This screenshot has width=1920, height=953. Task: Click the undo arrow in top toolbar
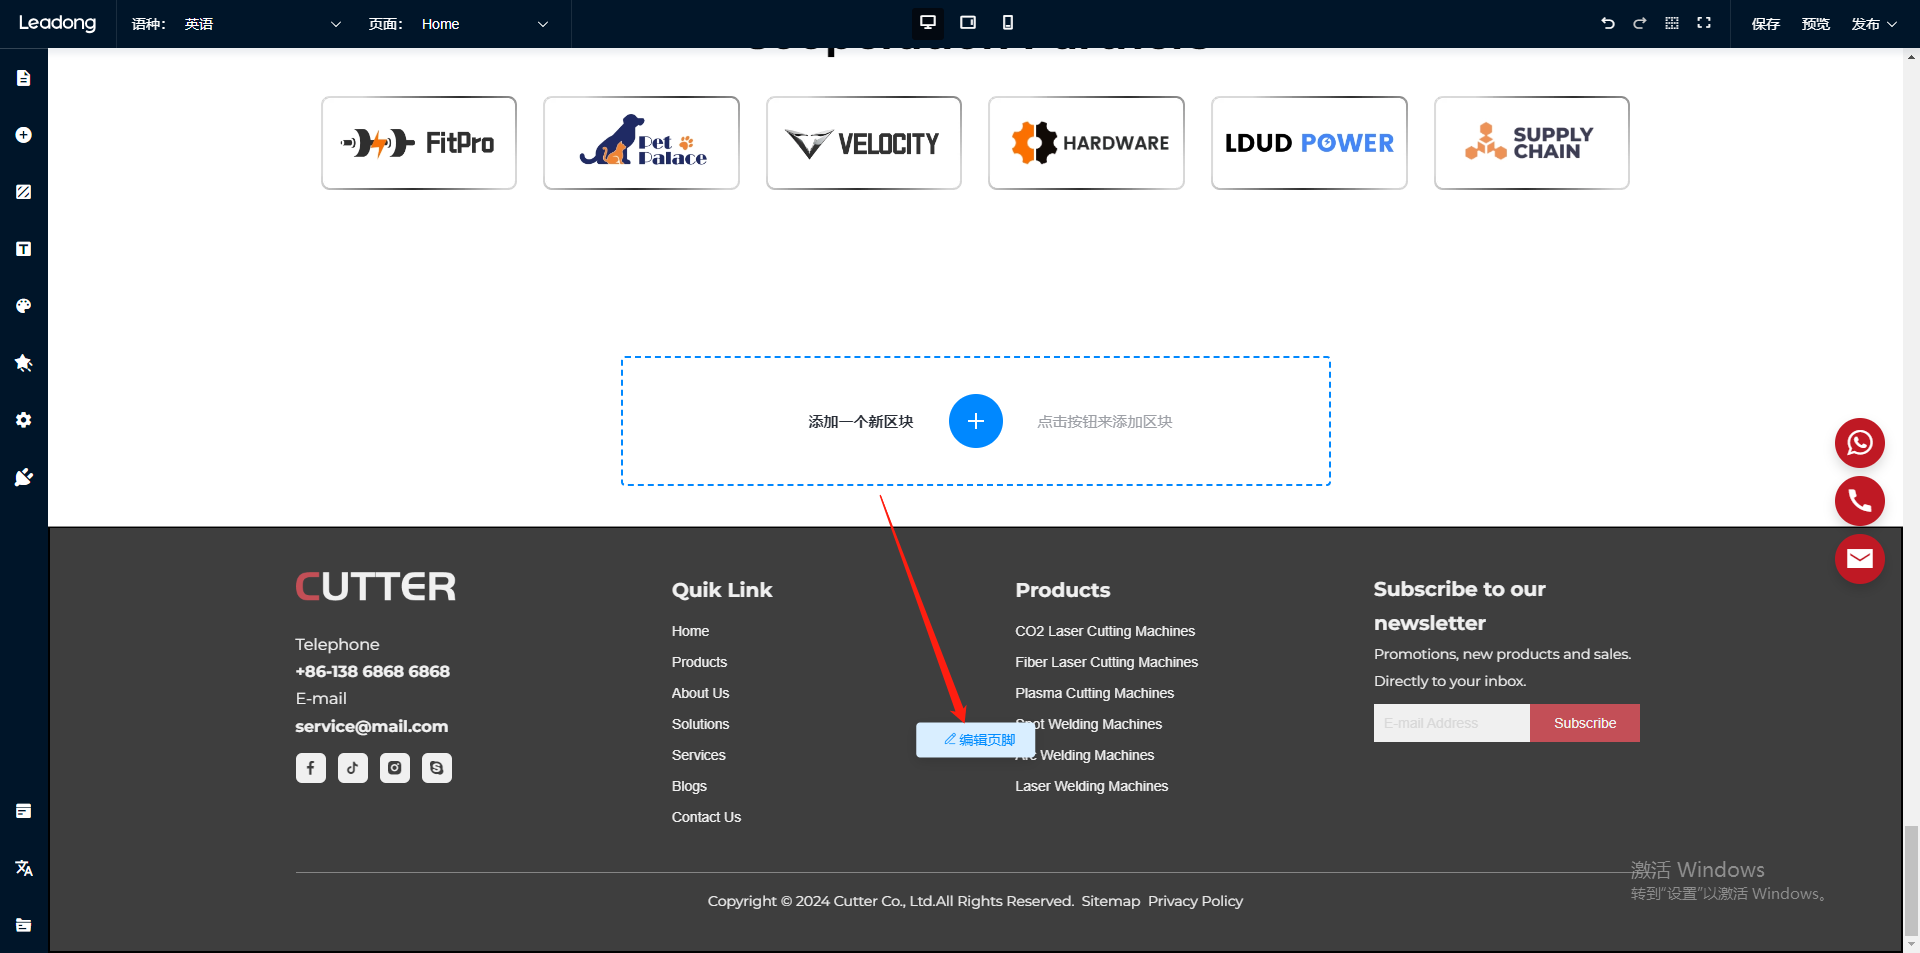pos(1608,23)
